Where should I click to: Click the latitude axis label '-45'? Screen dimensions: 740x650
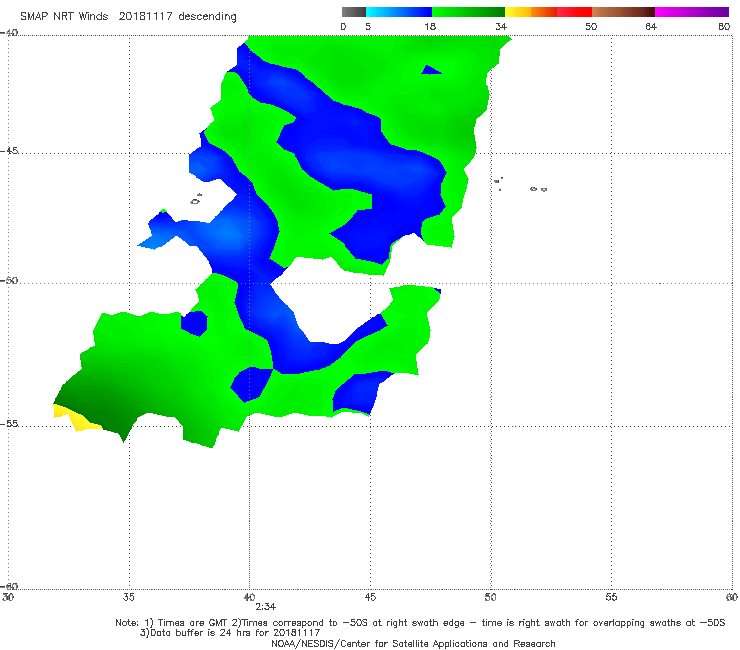coord(9,151)
